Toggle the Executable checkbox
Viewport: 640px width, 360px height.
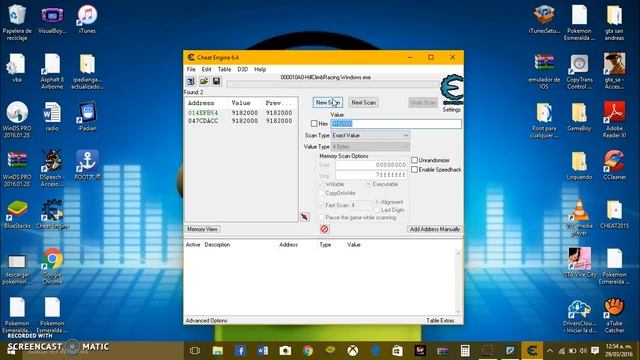click(368, 184)
